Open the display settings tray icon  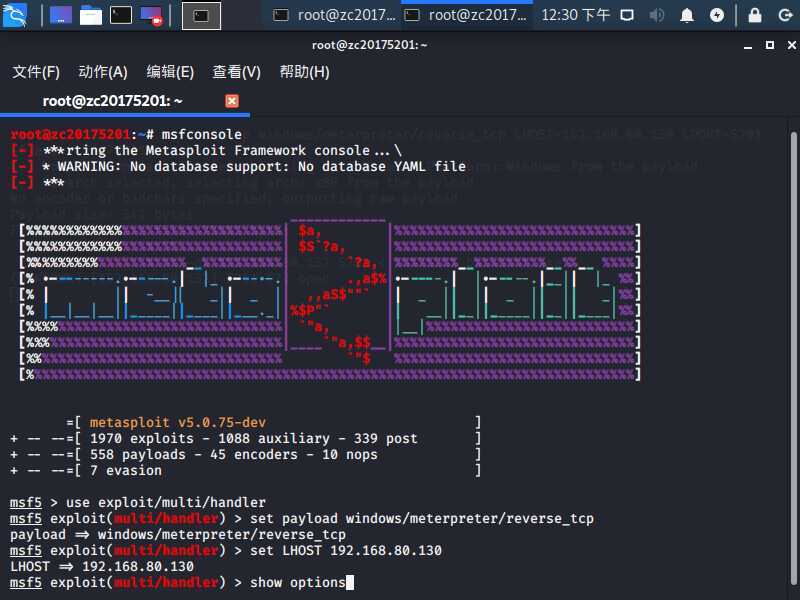pos(627,15)
